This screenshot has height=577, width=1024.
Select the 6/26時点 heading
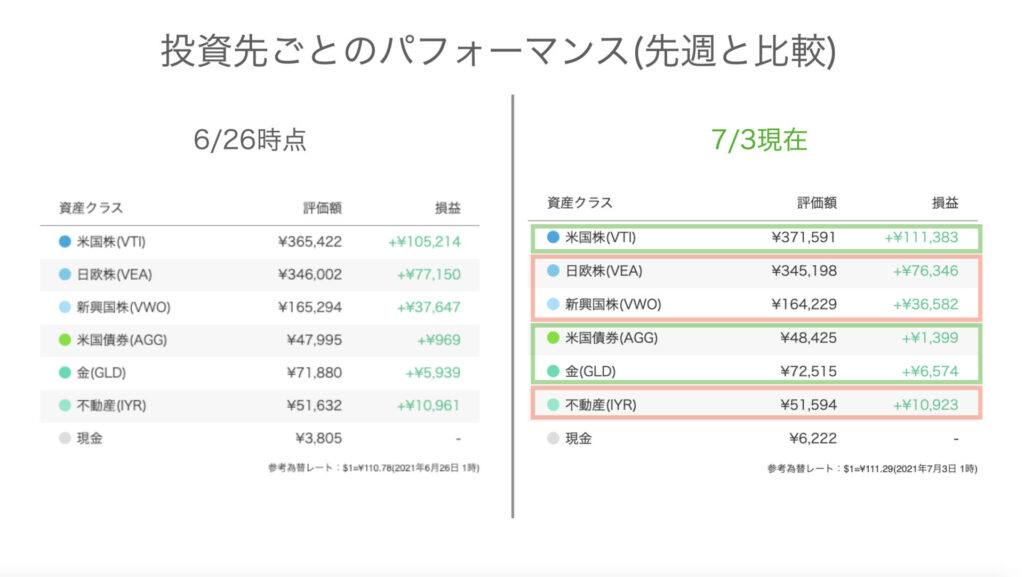tap(250, 140)
